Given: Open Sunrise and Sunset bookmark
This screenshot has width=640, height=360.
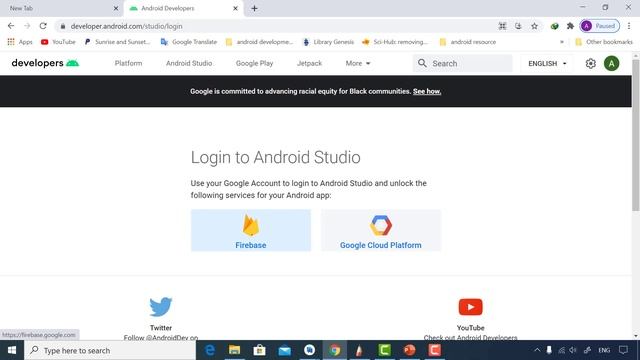Looking at the screenshot, I should (x=118, y=42).
